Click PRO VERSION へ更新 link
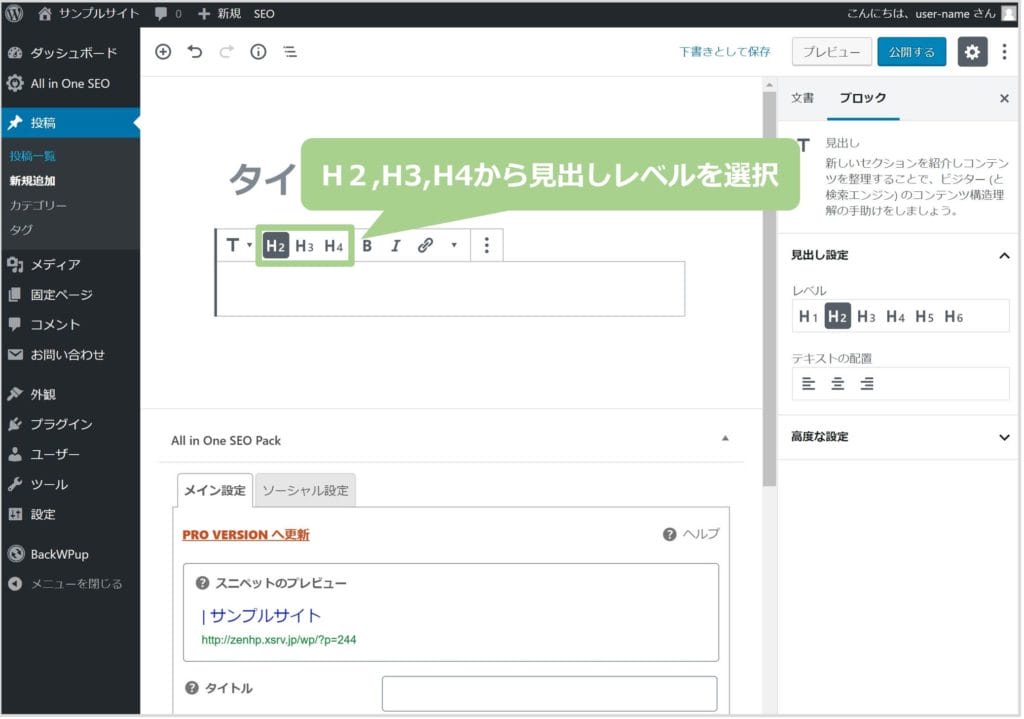1024x719 pixels. click(x=245, y=535)
